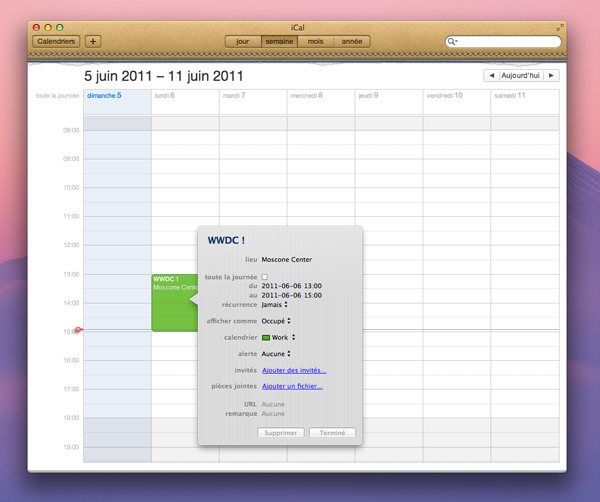
Task: Open alerte Aucune dropdown
Action: [x=276, y=354]
